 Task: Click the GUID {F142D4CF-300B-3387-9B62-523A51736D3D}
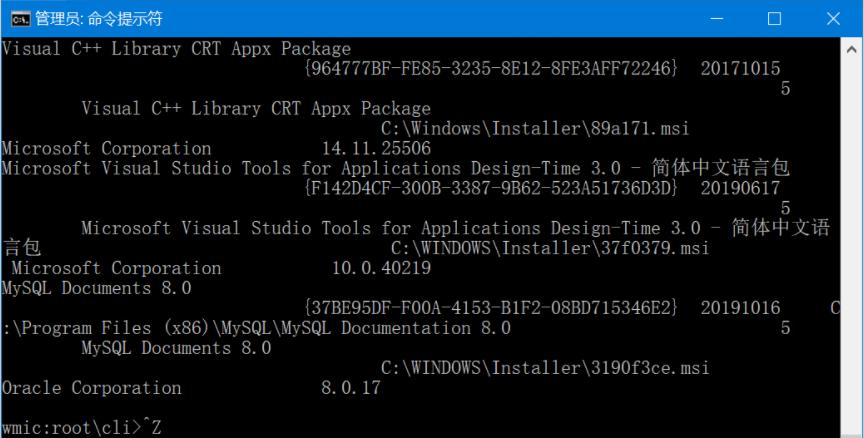point(490,188)
